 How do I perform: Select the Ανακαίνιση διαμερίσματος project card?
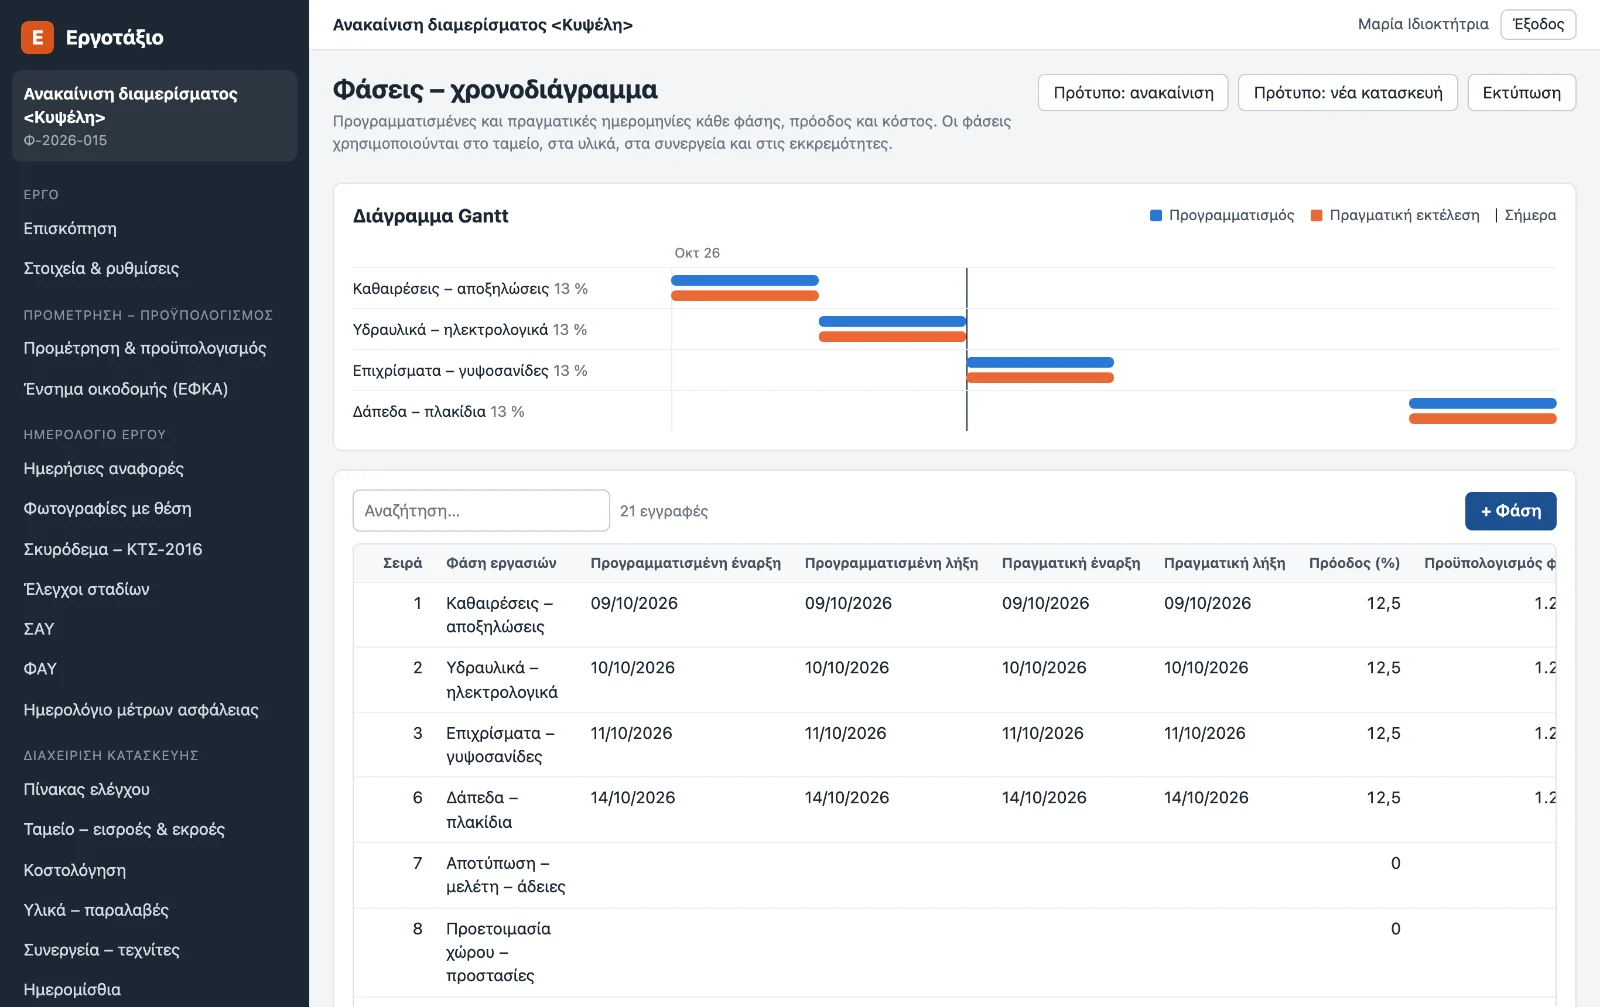pos(154,116)
